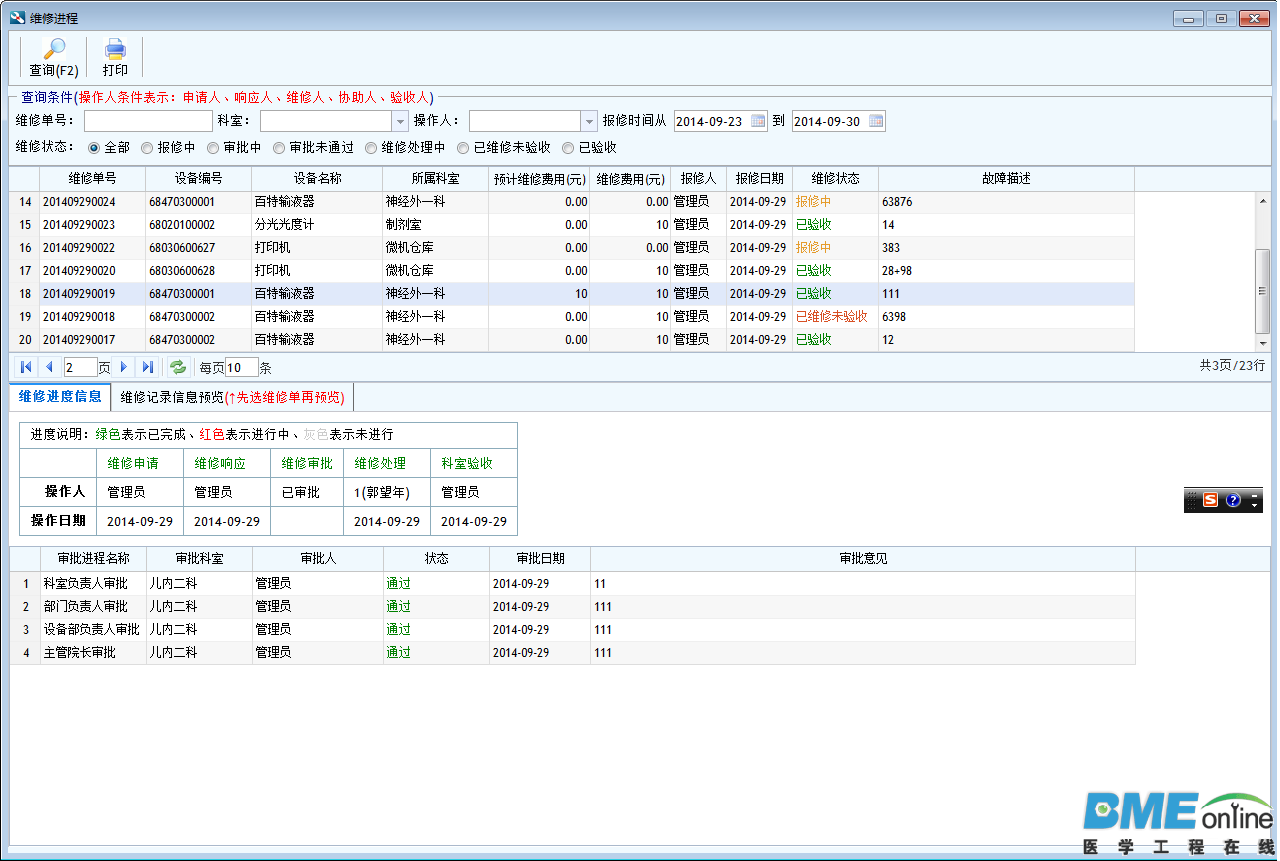Click the page number field
The width and height of the screenshot is (1280, 861).
tap(80, 367)
